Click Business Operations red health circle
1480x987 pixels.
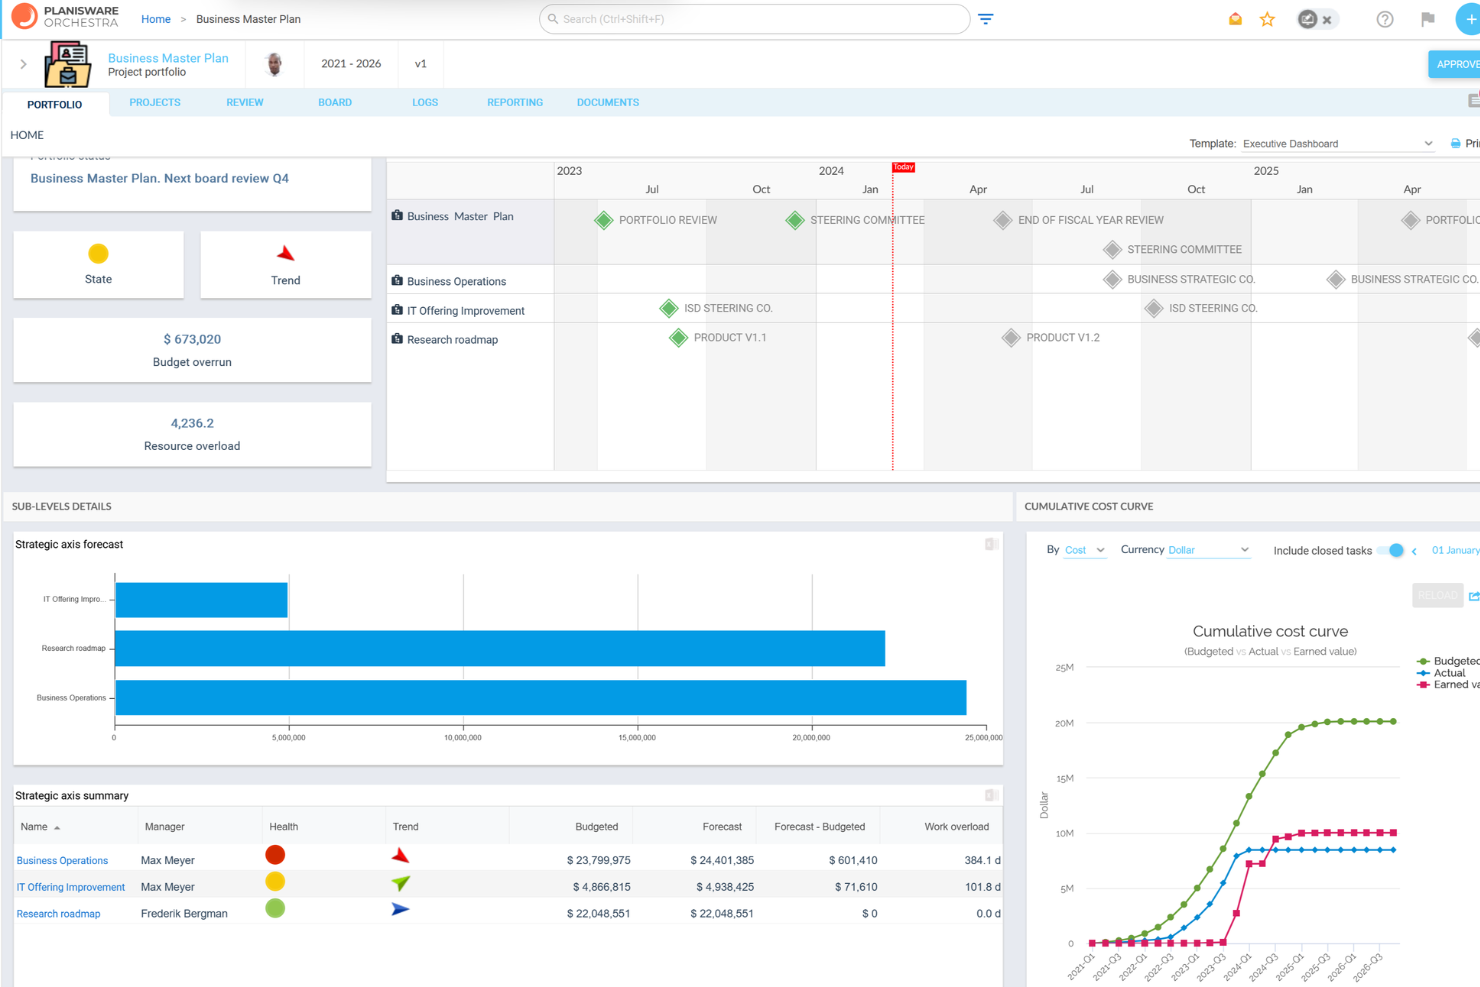tap(275, 855)
